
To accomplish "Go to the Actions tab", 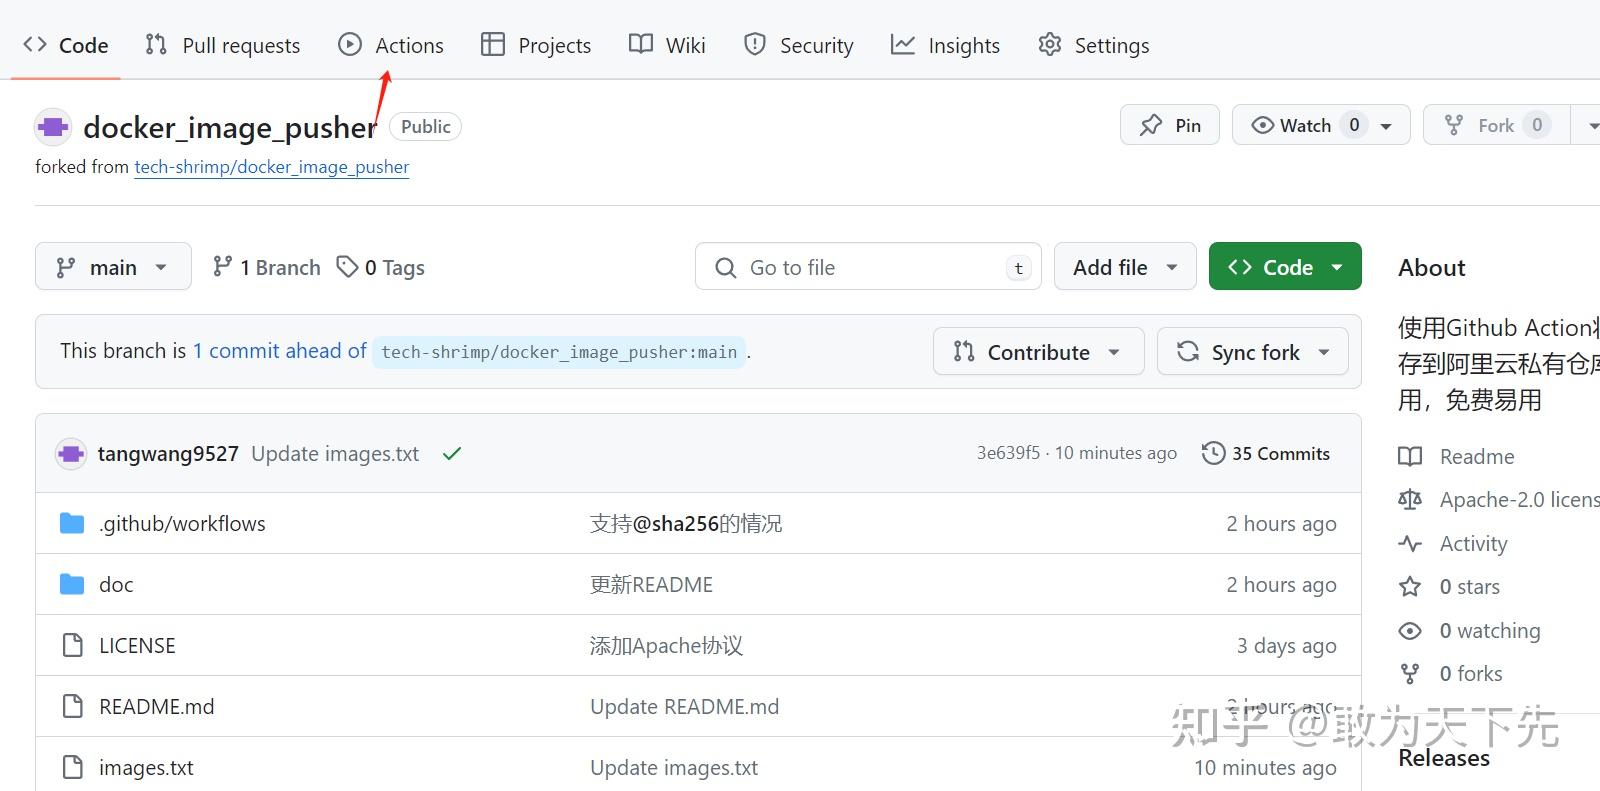I will tap(391, 45).
